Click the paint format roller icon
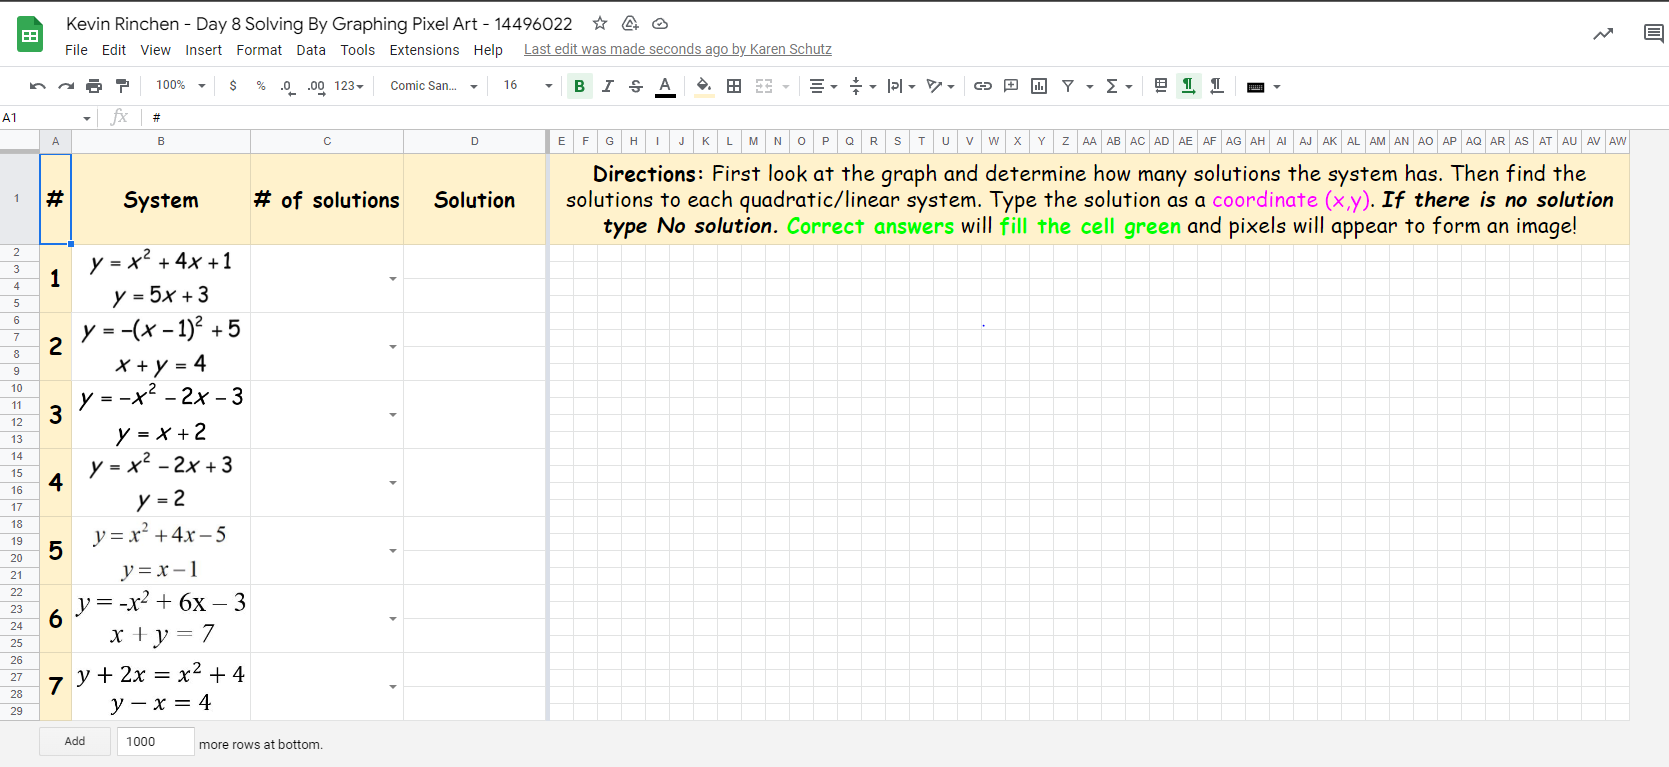Screen dimensions: 1669x767 (x=122, y=86)
